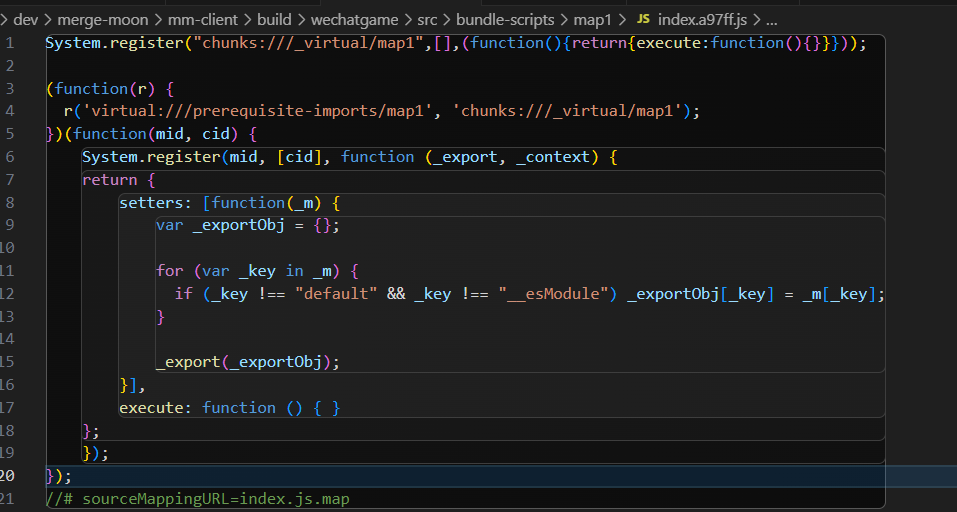Image resolution: width=957 pixels, height=512 pixels.
Task: Click the build breadcrumb item
Action: tap(275, 20)
